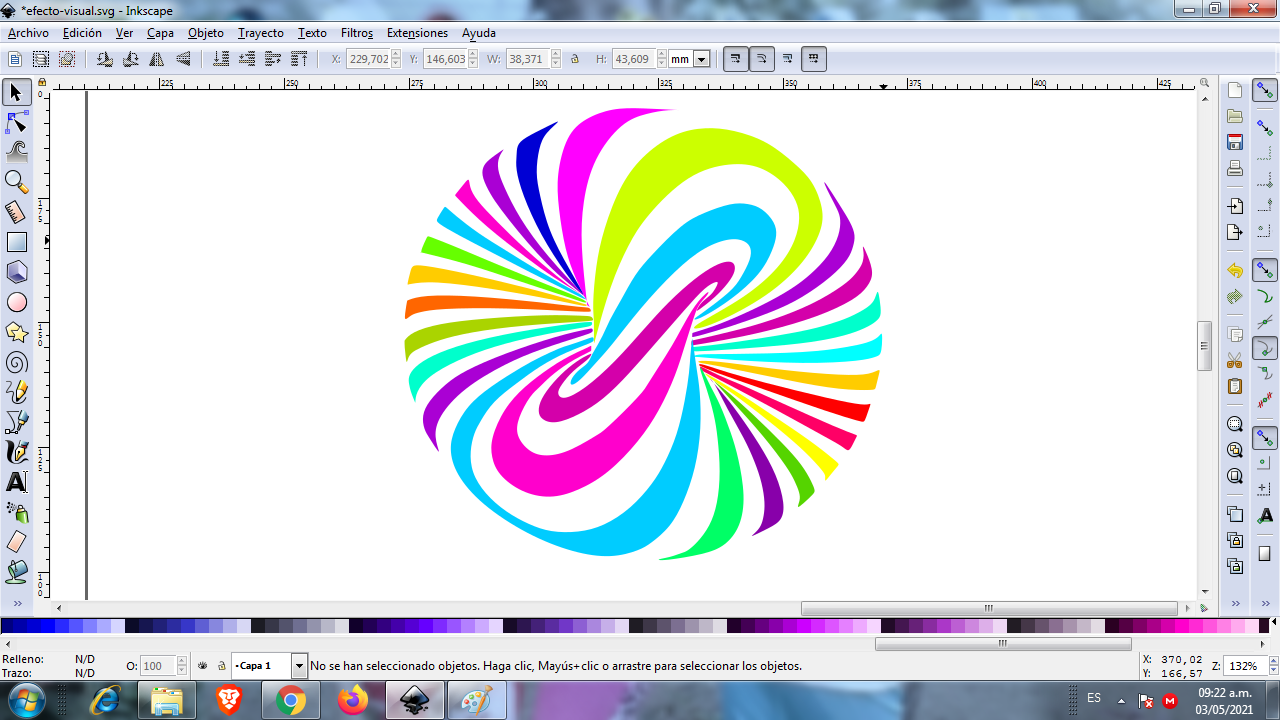Toggle scale rounded corners option
Screen dimensions: 1280x720
click(762, 59)
